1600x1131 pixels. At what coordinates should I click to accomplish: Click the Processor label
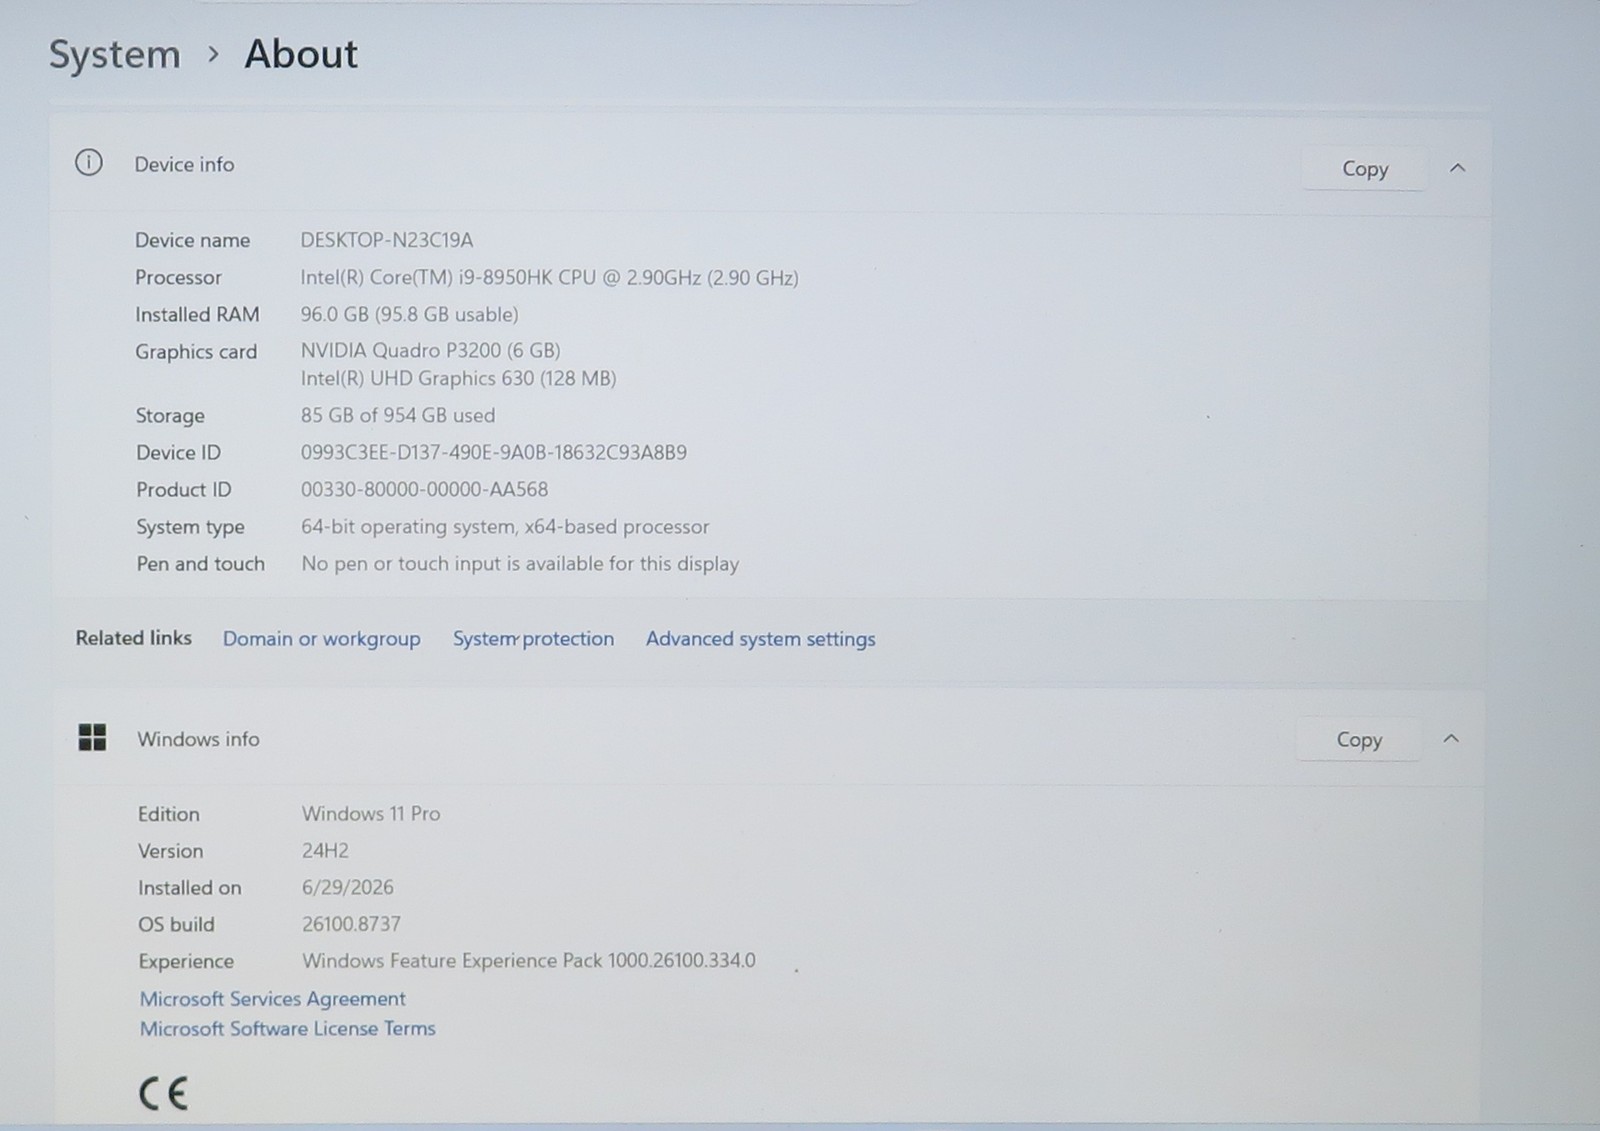pyautogui.click(x=178, y=277)
